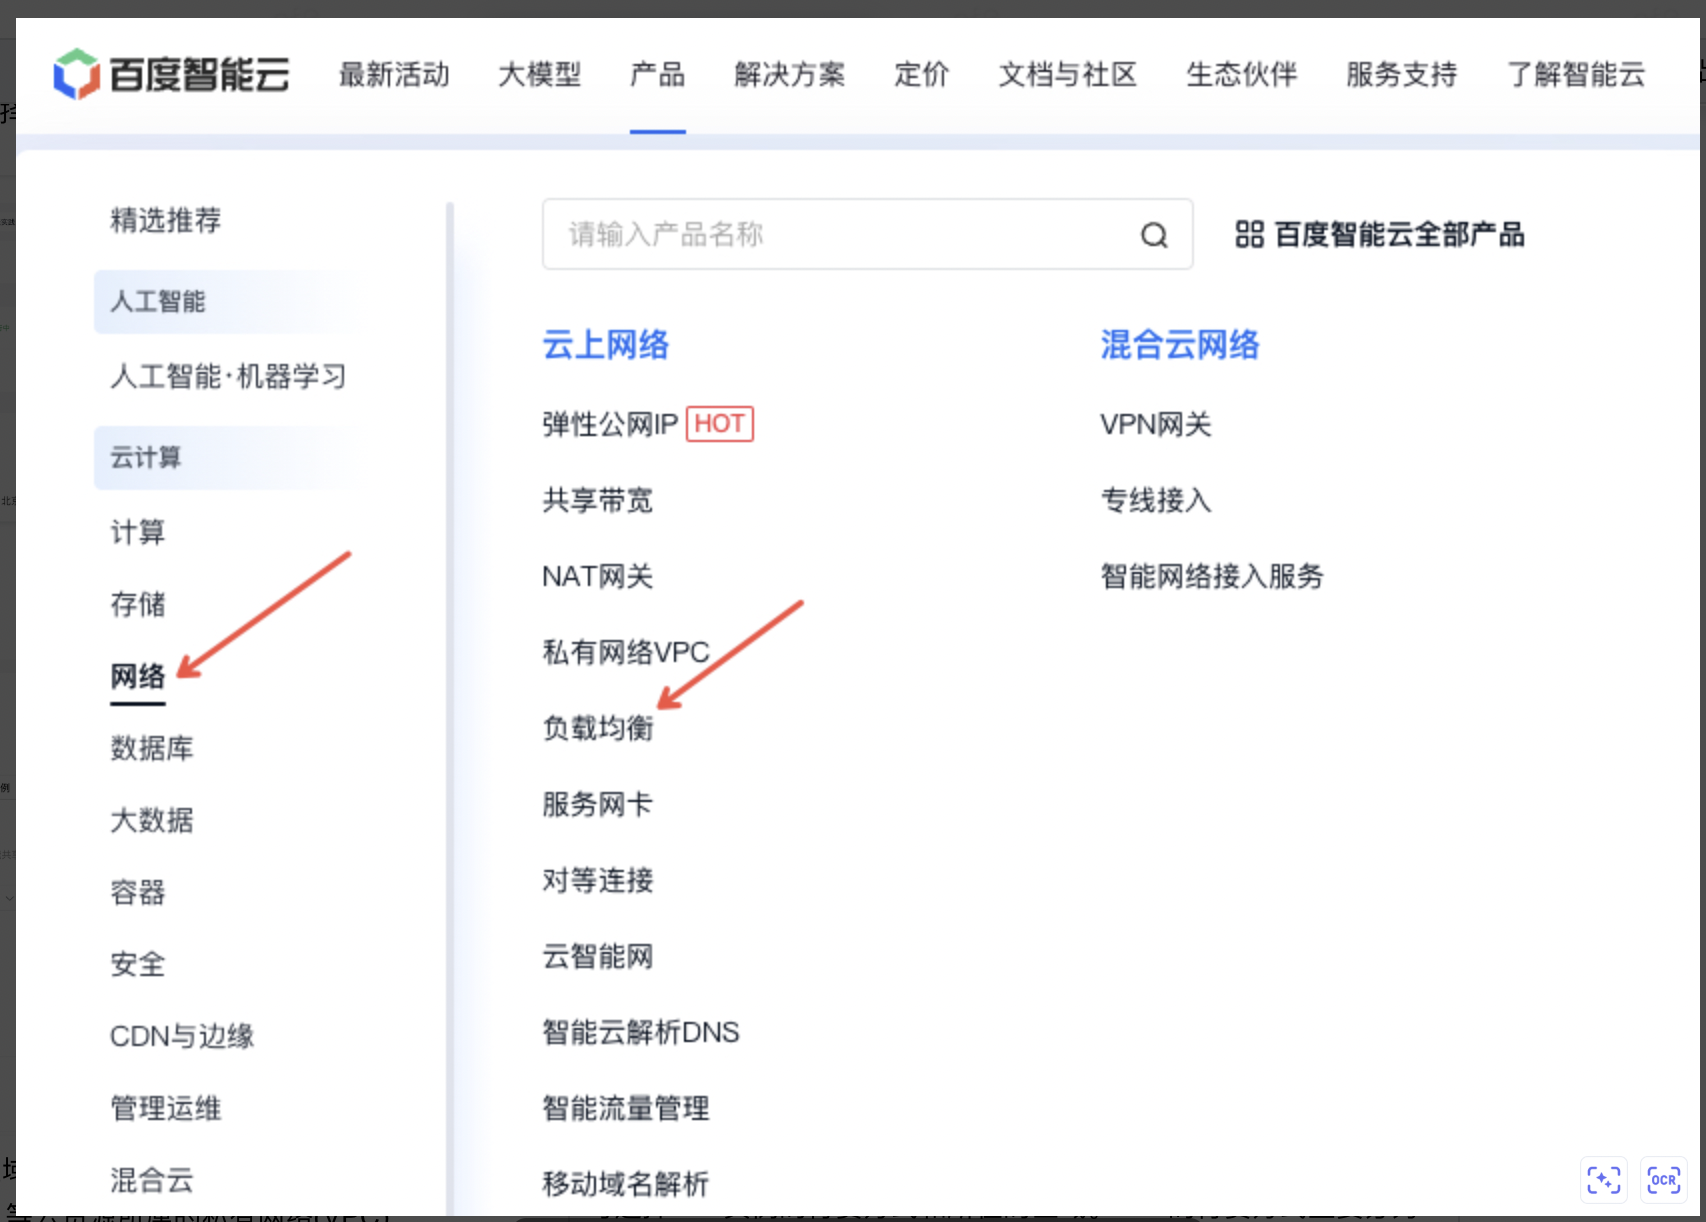Open the 解决方案 menu
This screenshot has width=1706, height=1222.
click(x=790, y=75)
